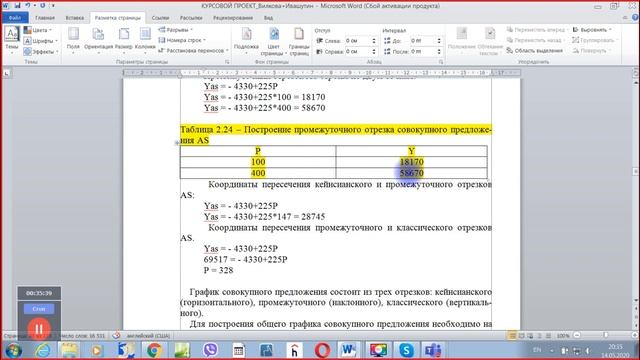Adjust right indent spinner arrows
640x360 pixels.
click(x=374, y=51)
